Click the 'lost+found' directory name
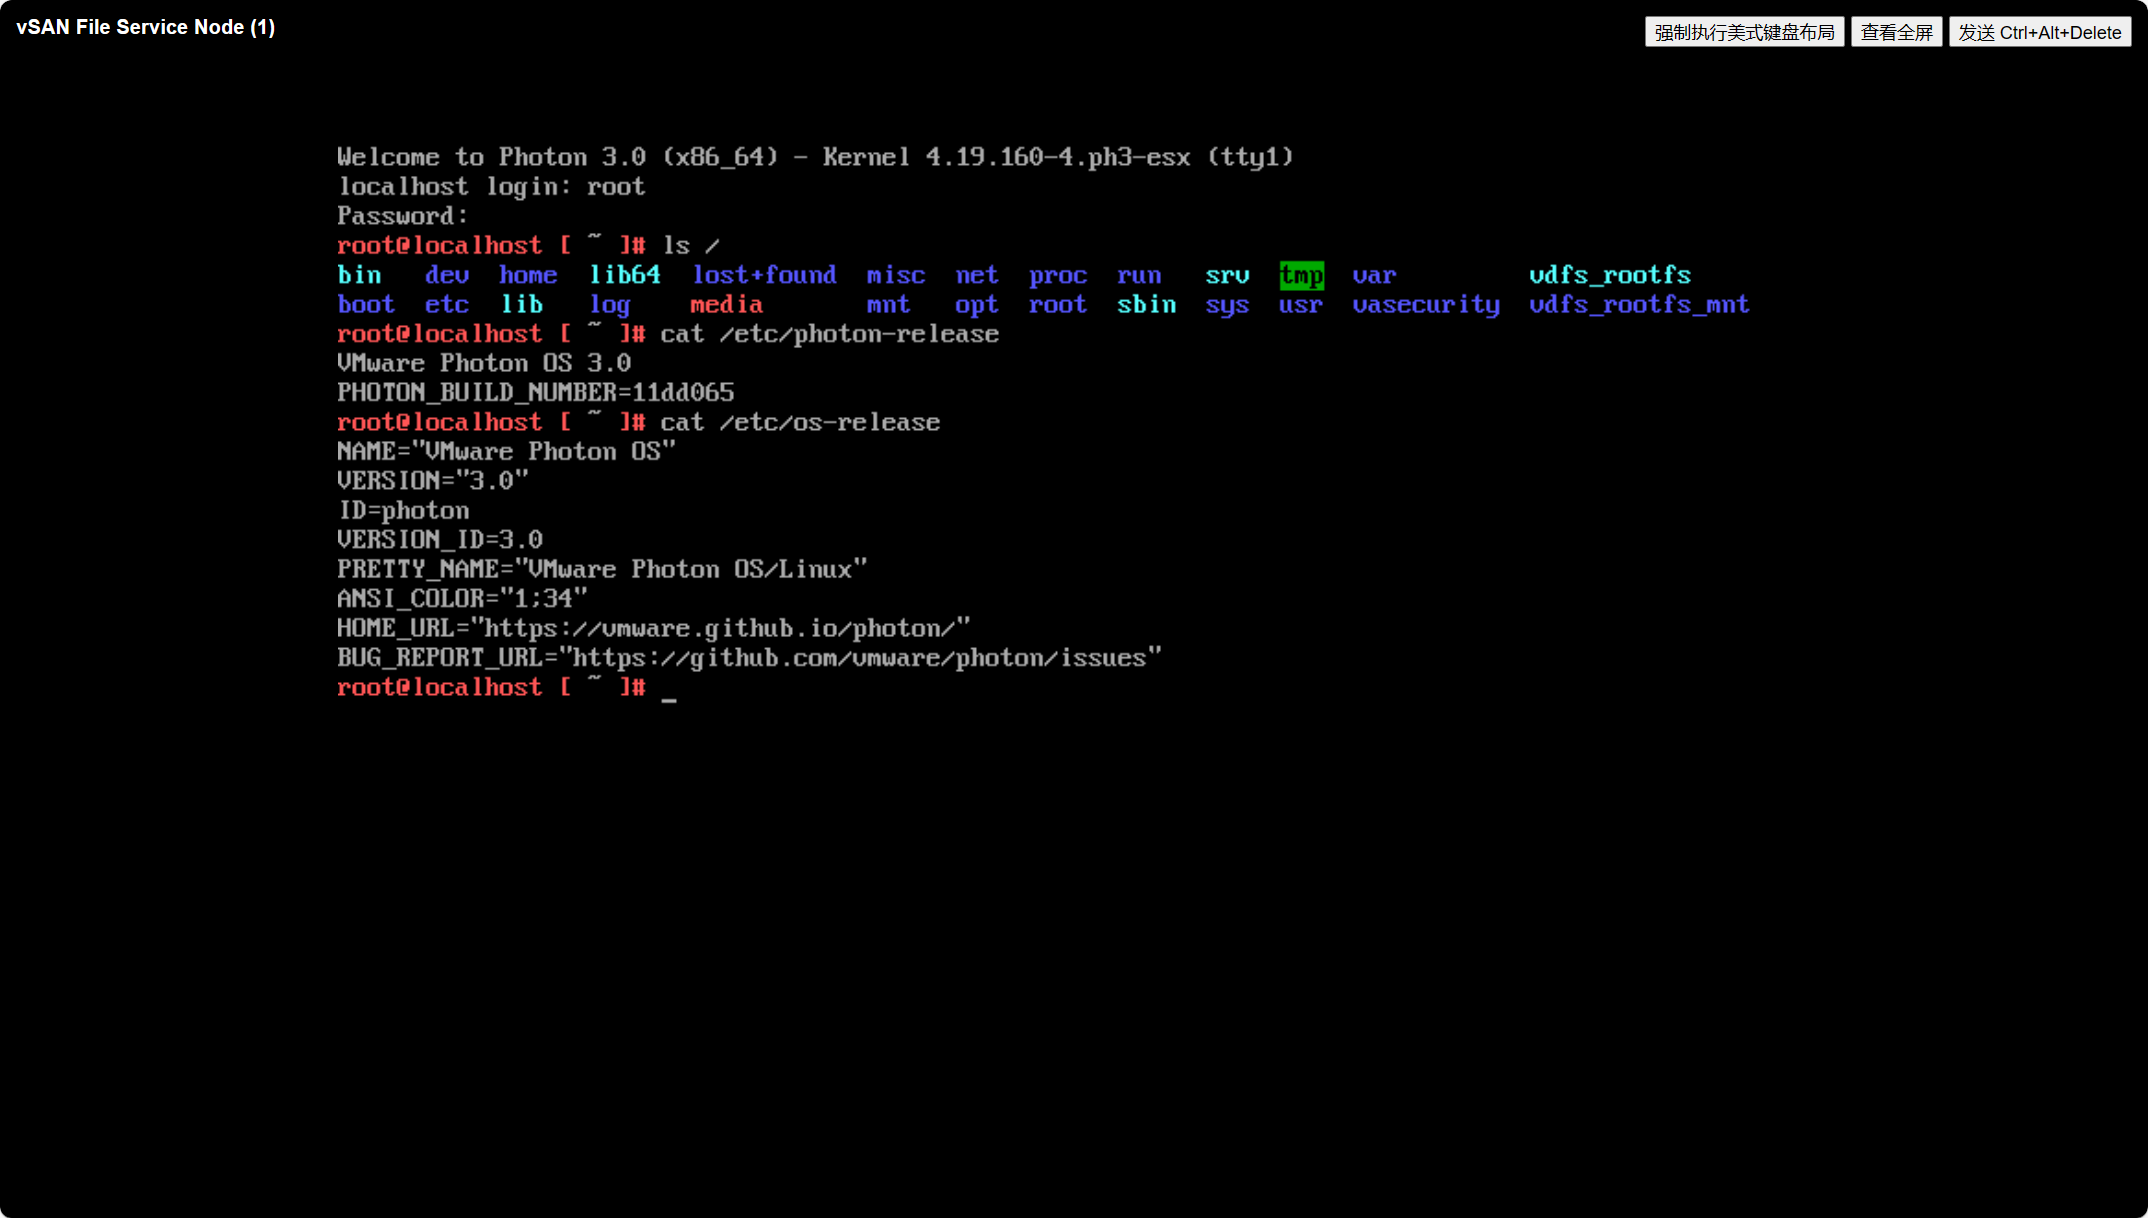The height and width of the screenshot is (1218, 2148). pos(764,275)
